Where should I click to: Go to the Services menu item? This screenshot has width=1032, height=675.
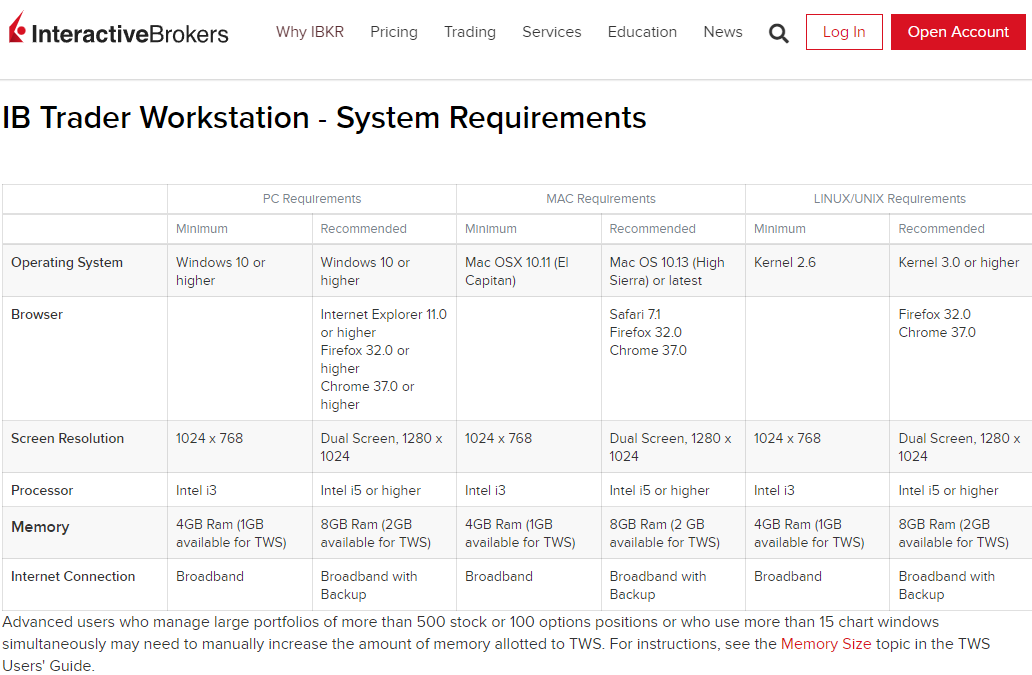tap(551, 32)
